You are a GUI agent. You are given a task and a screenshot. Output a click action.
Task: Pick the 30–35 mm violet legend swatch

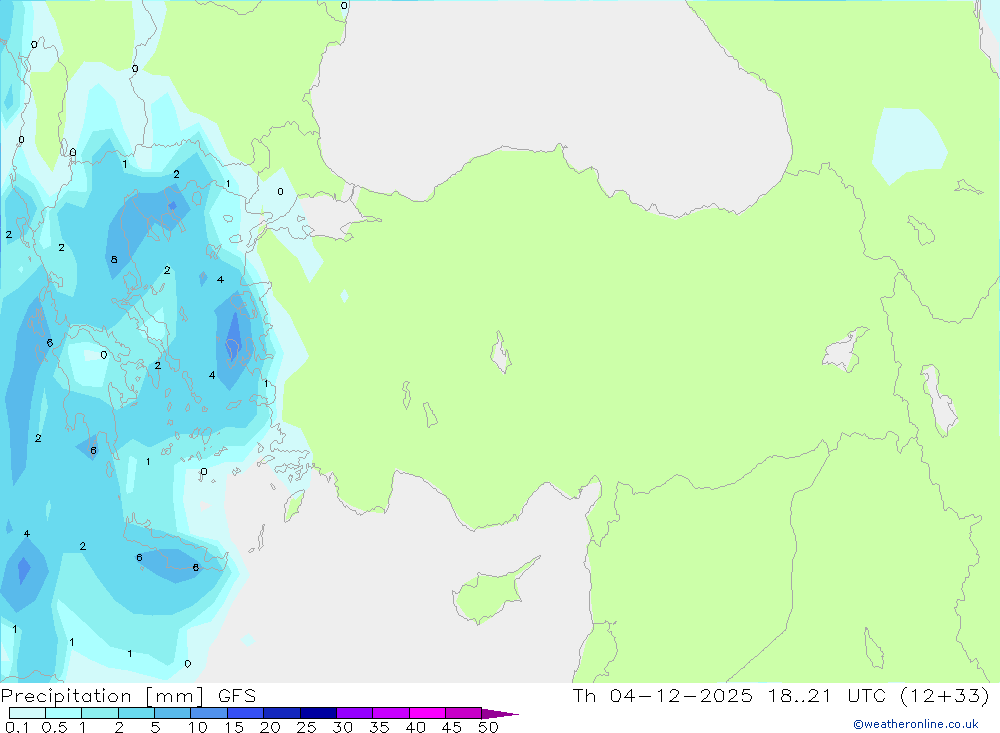pos(354,713)
